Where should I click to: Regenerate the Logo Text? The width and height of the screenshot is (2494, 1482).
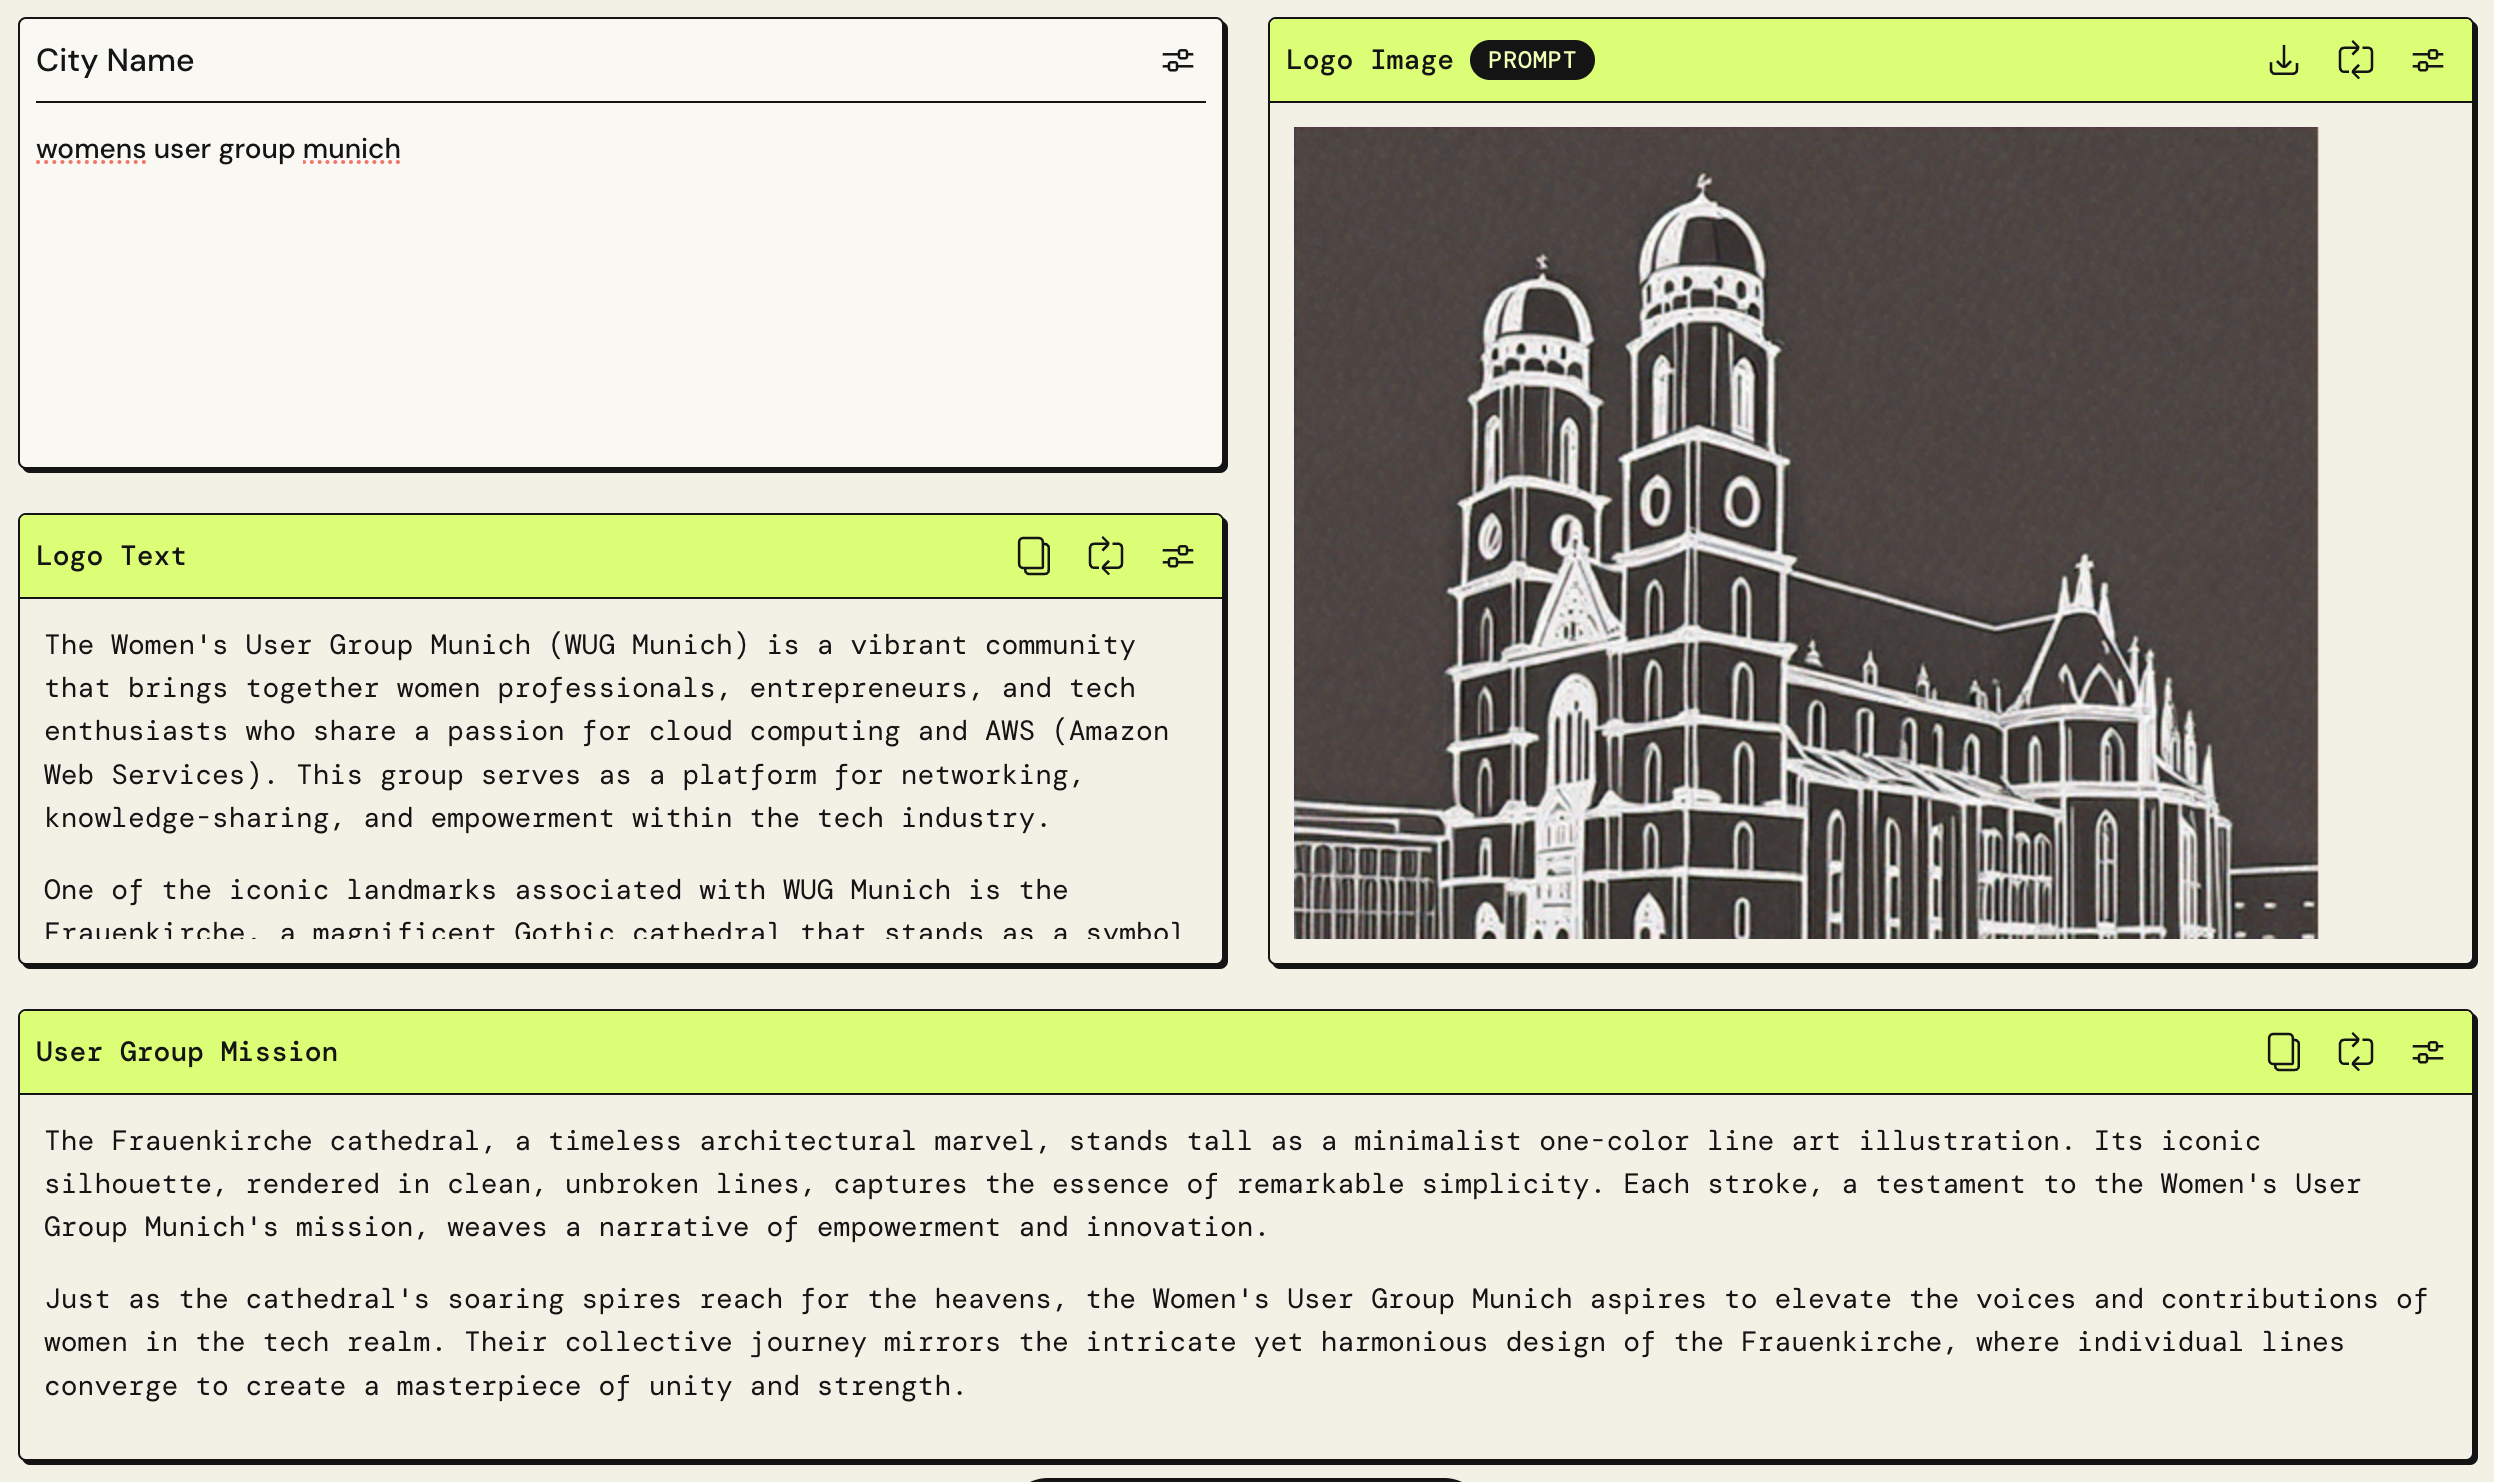click(1105, 556)
